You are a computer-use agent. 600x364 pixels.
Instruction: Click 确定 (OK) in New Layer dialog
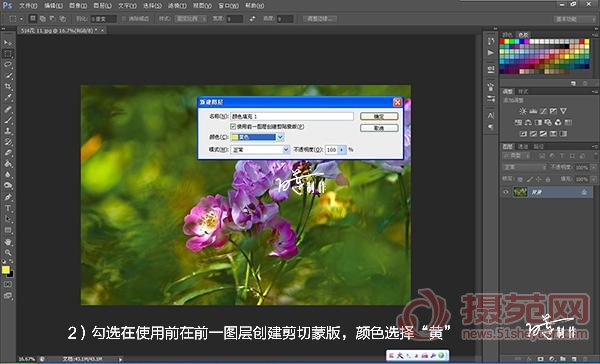(379, 116)
